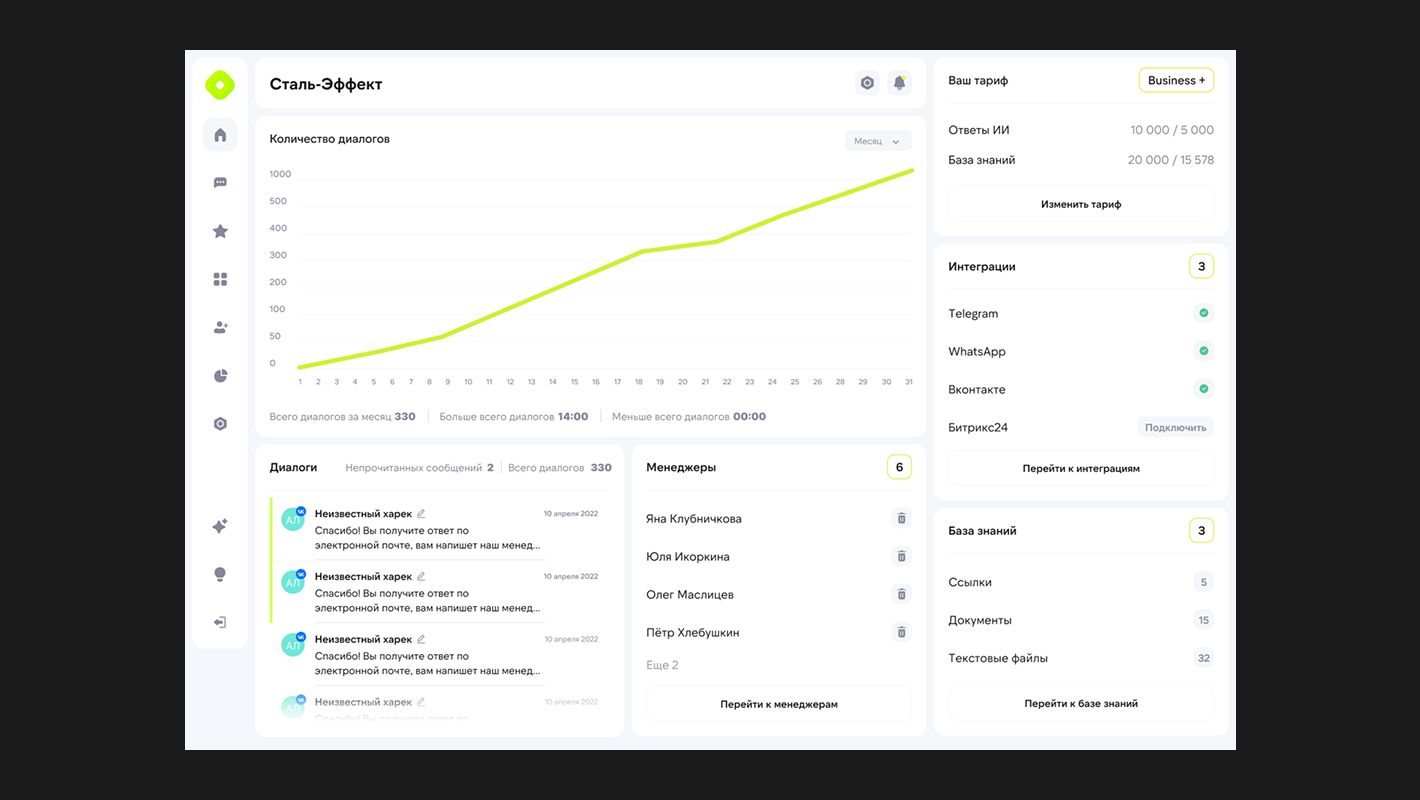Screen dimensions: 1420x800
Task: Click the Telegram integration status checkmark
Action: point(1203,313)
